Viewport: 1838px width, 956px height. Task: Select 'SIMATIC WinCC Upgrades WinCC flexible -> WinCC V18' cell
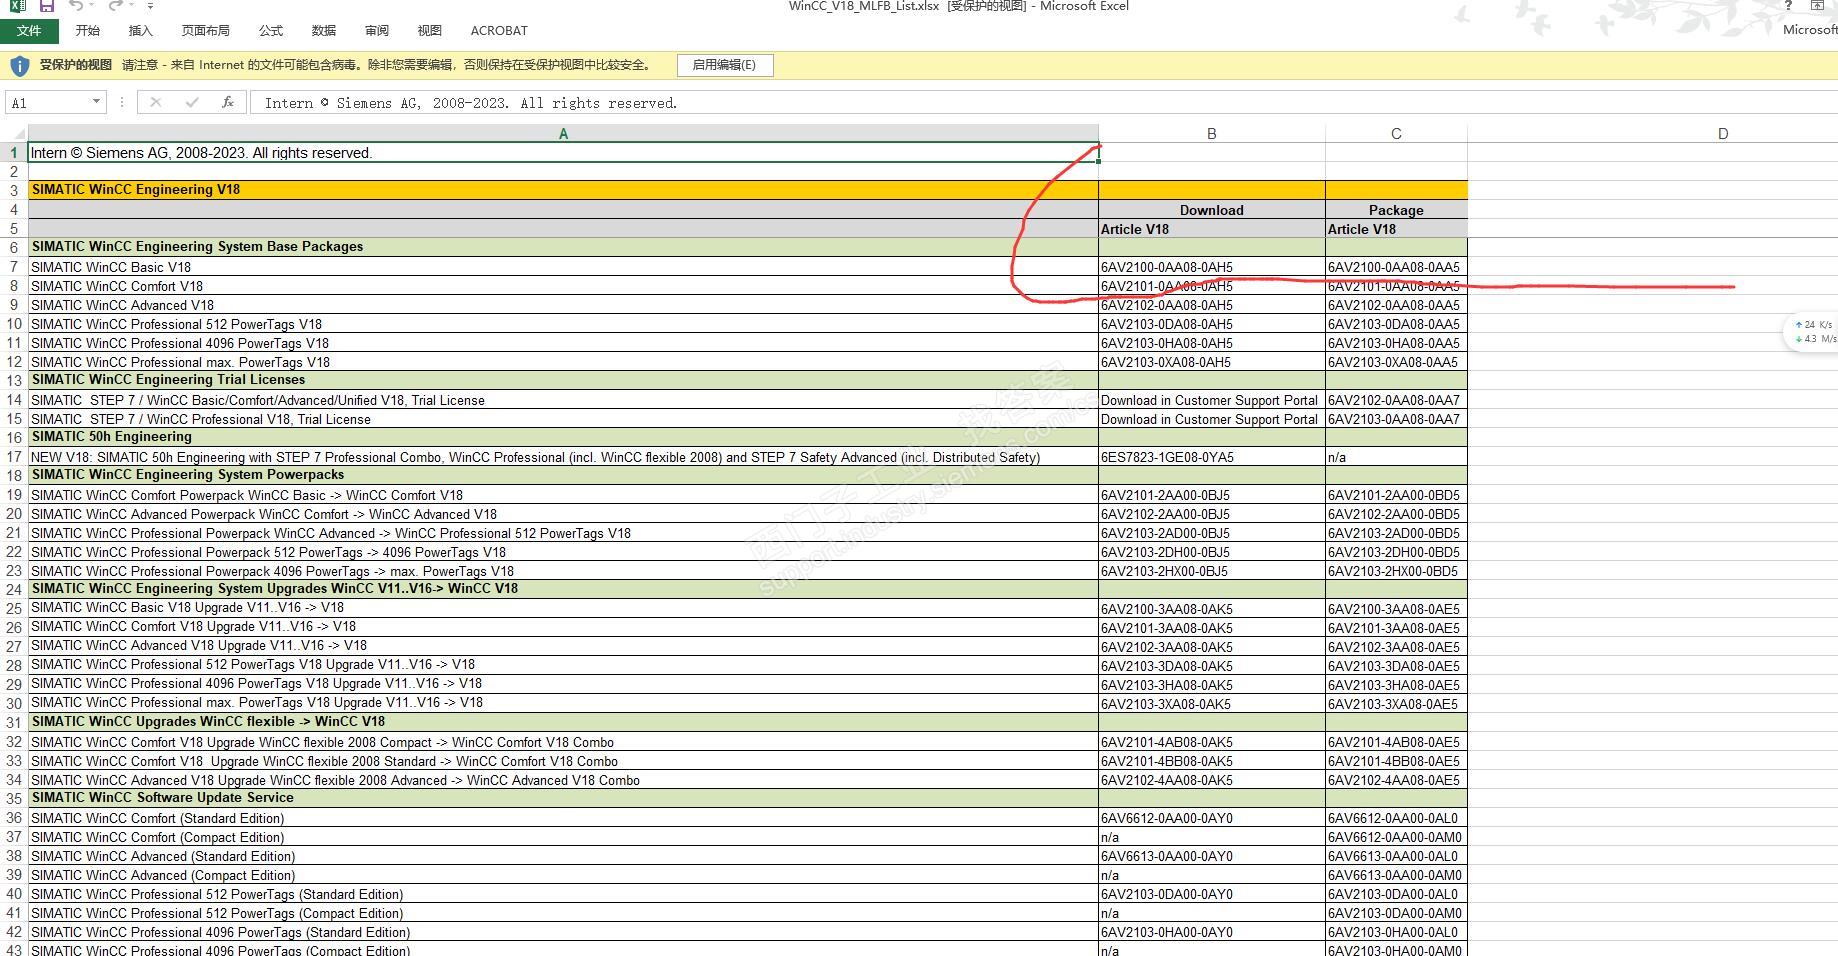563,722
